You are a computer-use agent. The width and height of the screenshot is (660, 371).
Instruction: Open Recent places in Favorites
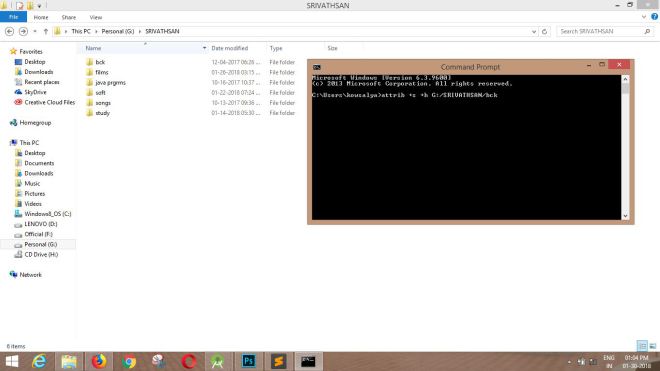pyautogui.click(x=42, y=82)
